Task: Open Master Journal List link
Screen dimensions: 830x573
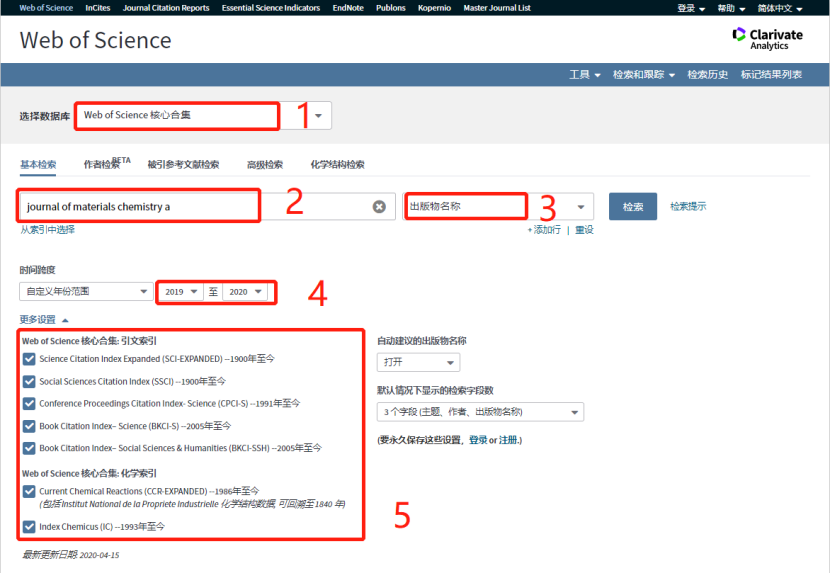Action: coord(497,8)
